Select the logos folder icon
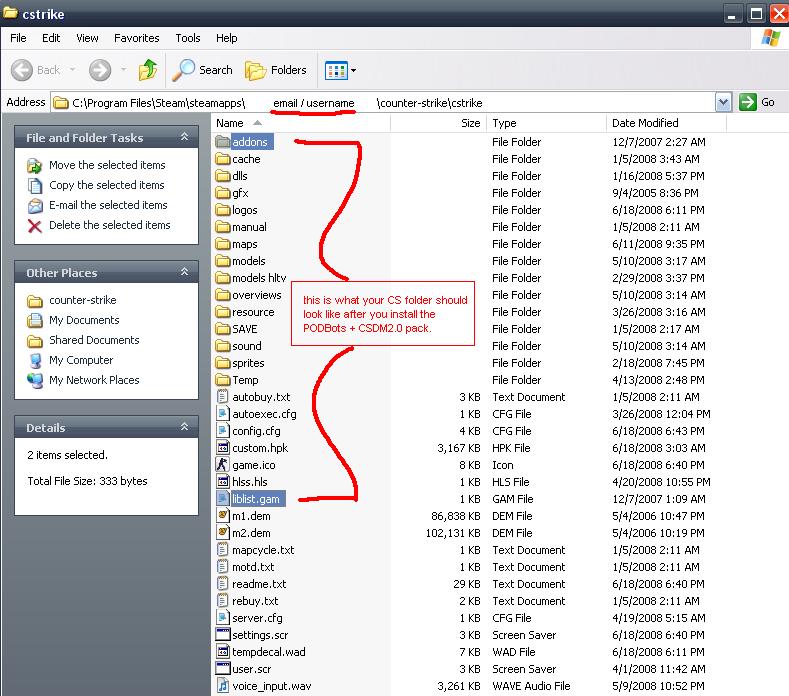This screenshot has height=696, width=789. tap(222, 210)
